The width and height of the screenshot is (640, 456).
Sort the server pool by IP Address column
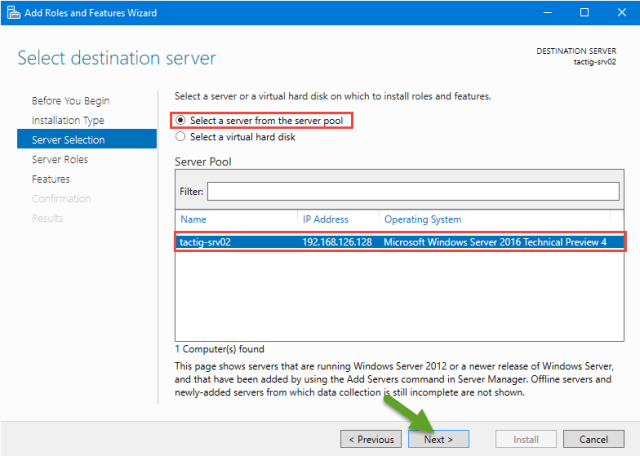[325, 219]
